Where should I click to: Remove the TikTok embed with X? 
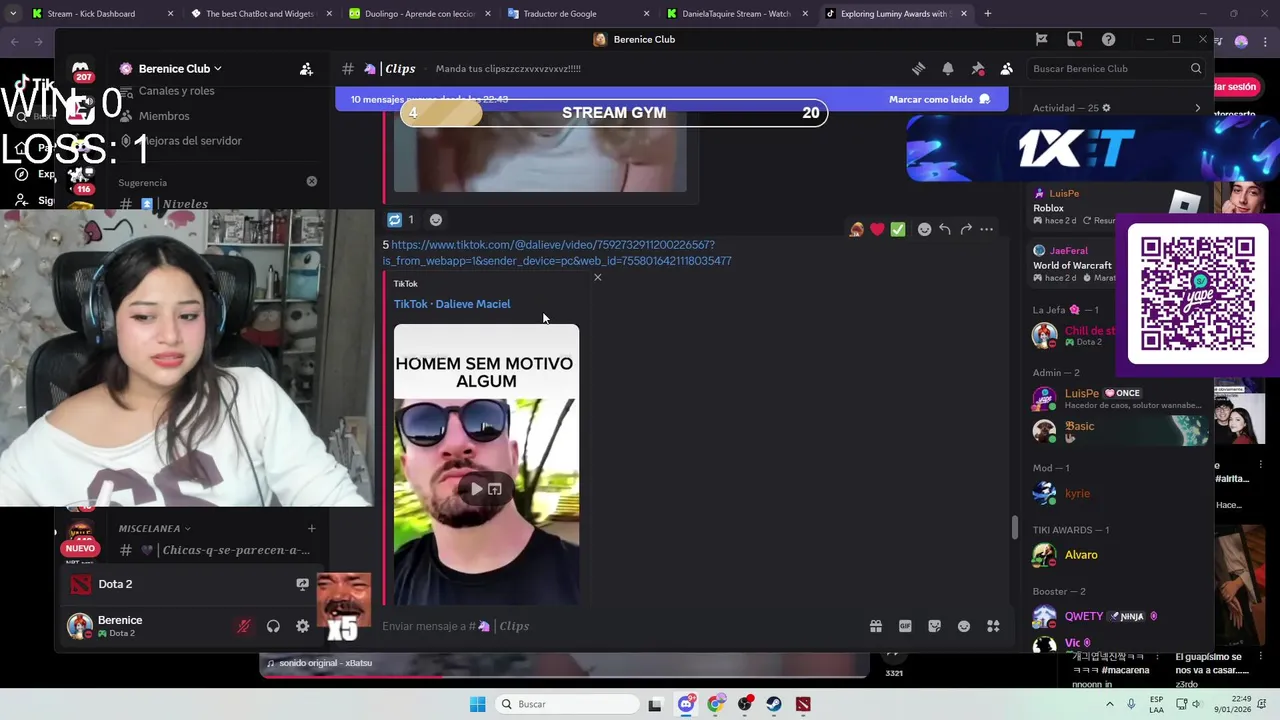[x=598, y=277]
